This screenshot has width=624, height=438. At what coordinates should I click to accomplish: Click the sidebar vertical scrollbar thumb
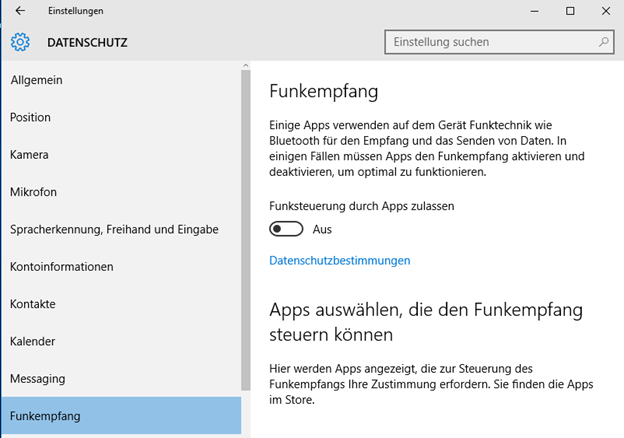tap(246, 230)
